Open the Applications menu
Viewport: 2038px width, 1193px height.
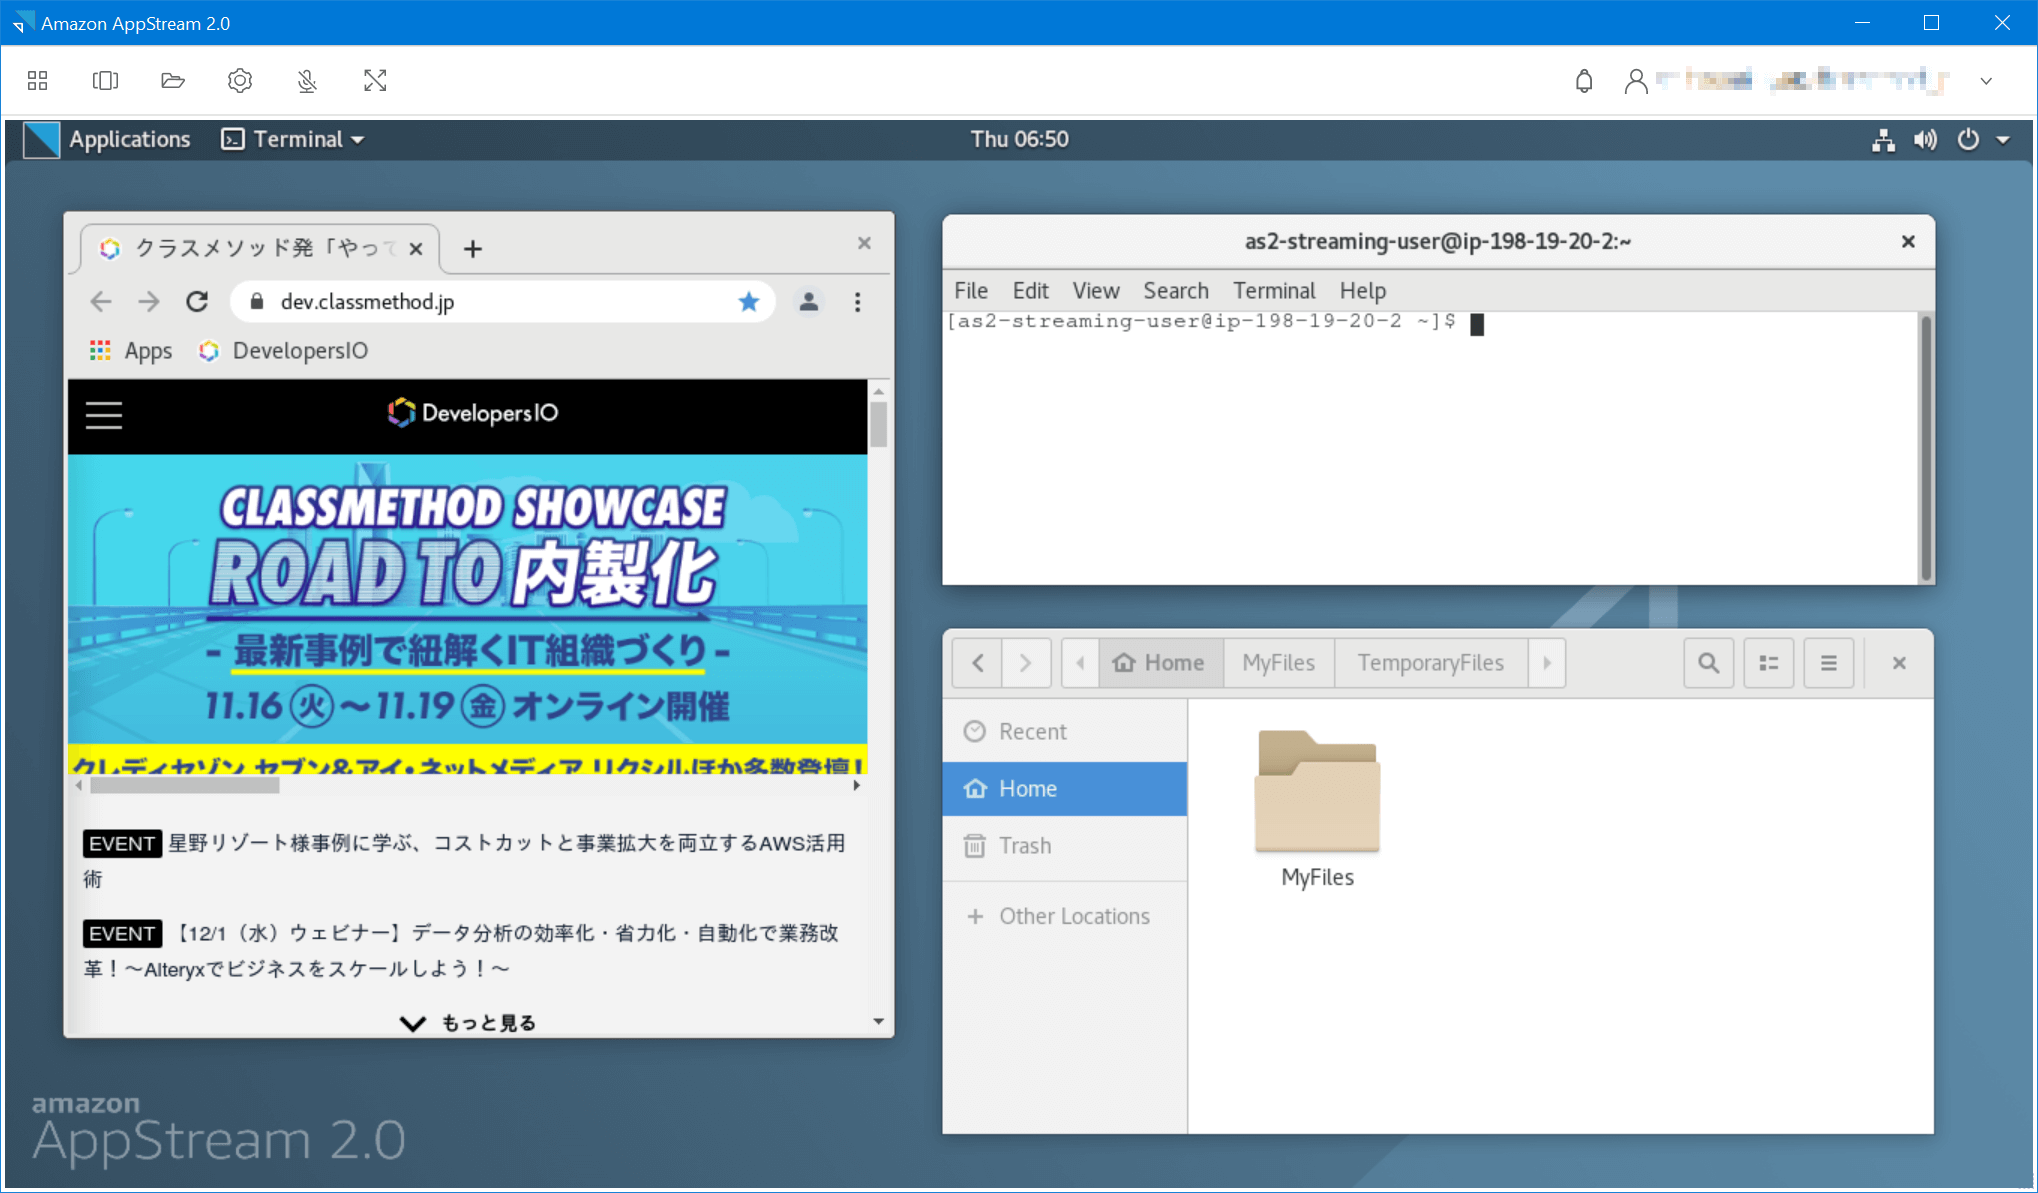(130, 139)
